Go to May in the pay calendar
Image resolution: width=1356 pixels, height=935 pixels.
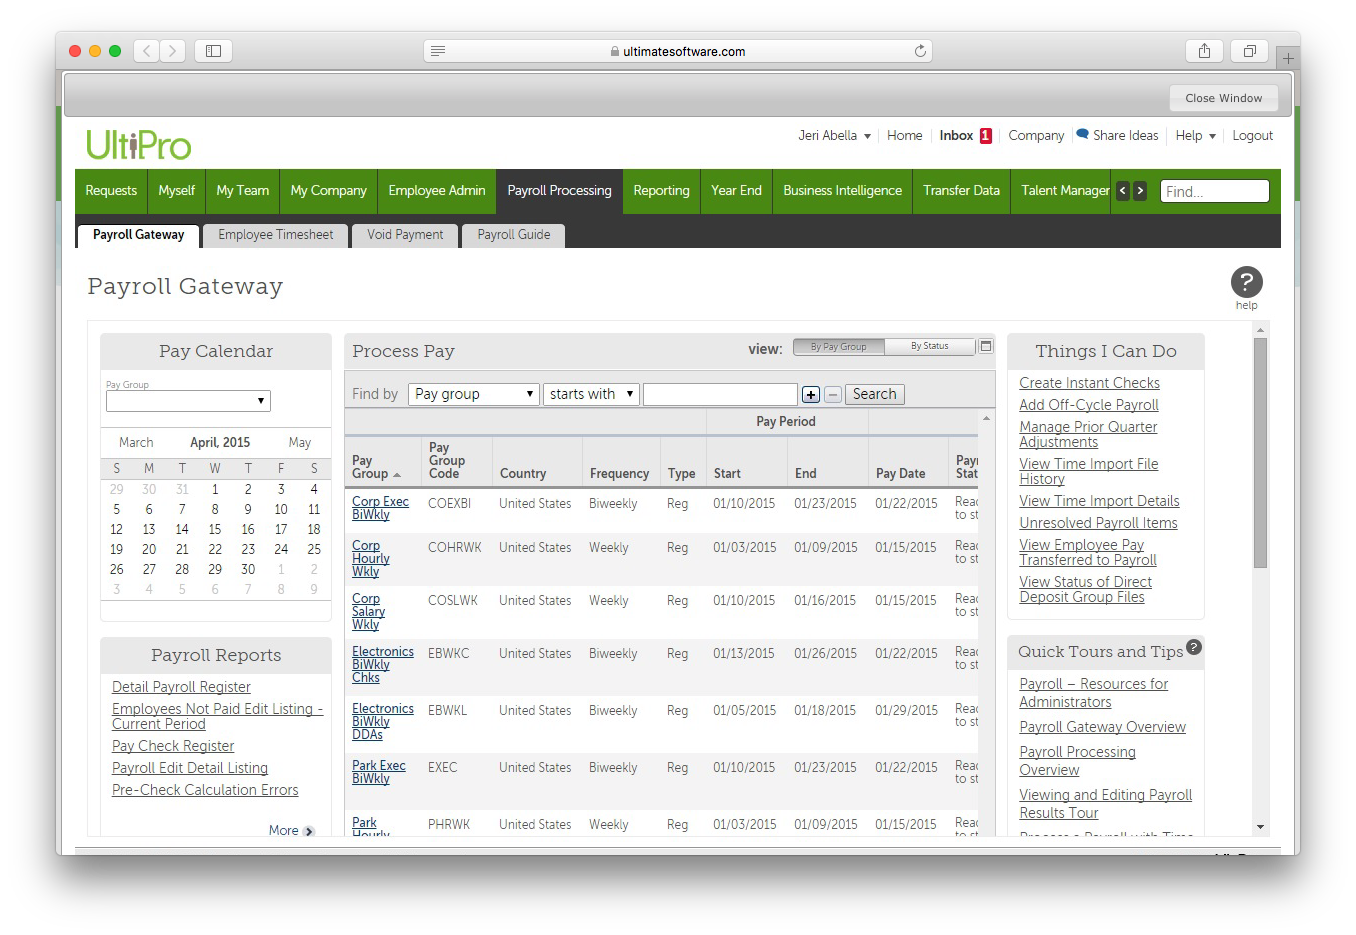(x=300, y=442)
